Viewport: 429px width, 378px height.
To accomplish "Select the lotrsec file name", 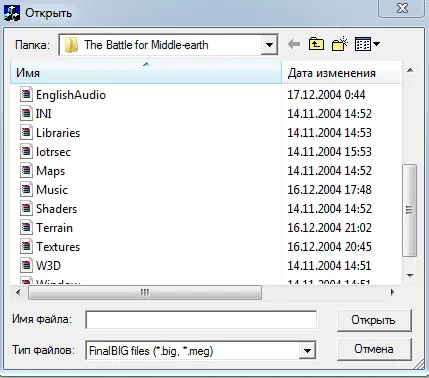I will [53, 152].
